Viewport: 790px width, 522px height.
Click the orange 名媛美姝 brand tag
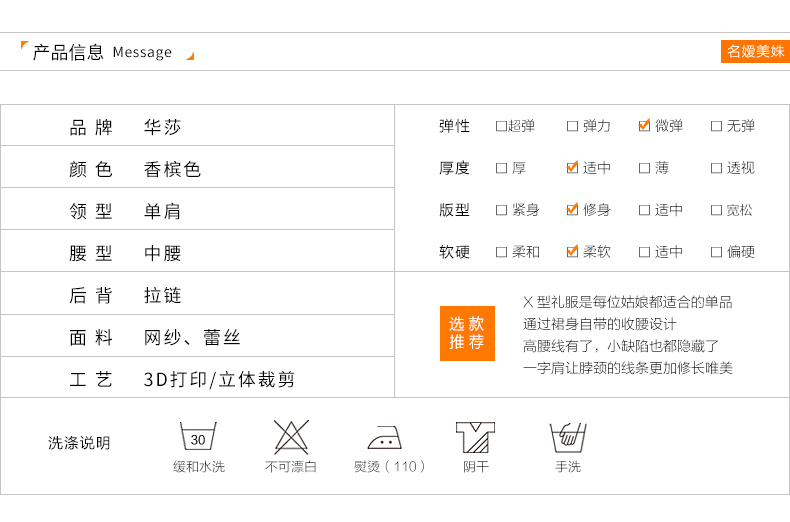coord(755,52)
